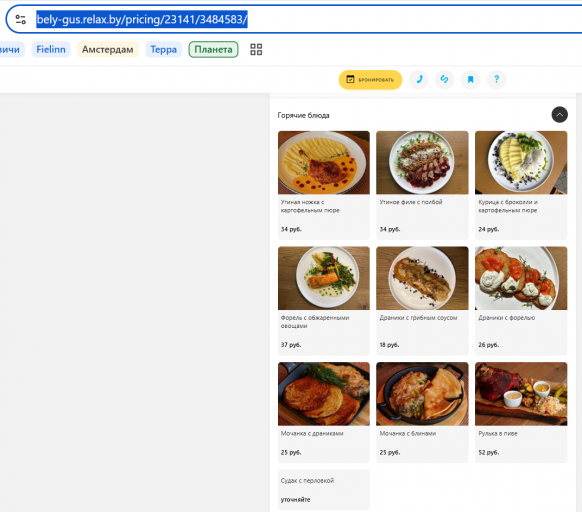
Task: Click the yellow Бронировать booking button
Action: click(370, 80)
